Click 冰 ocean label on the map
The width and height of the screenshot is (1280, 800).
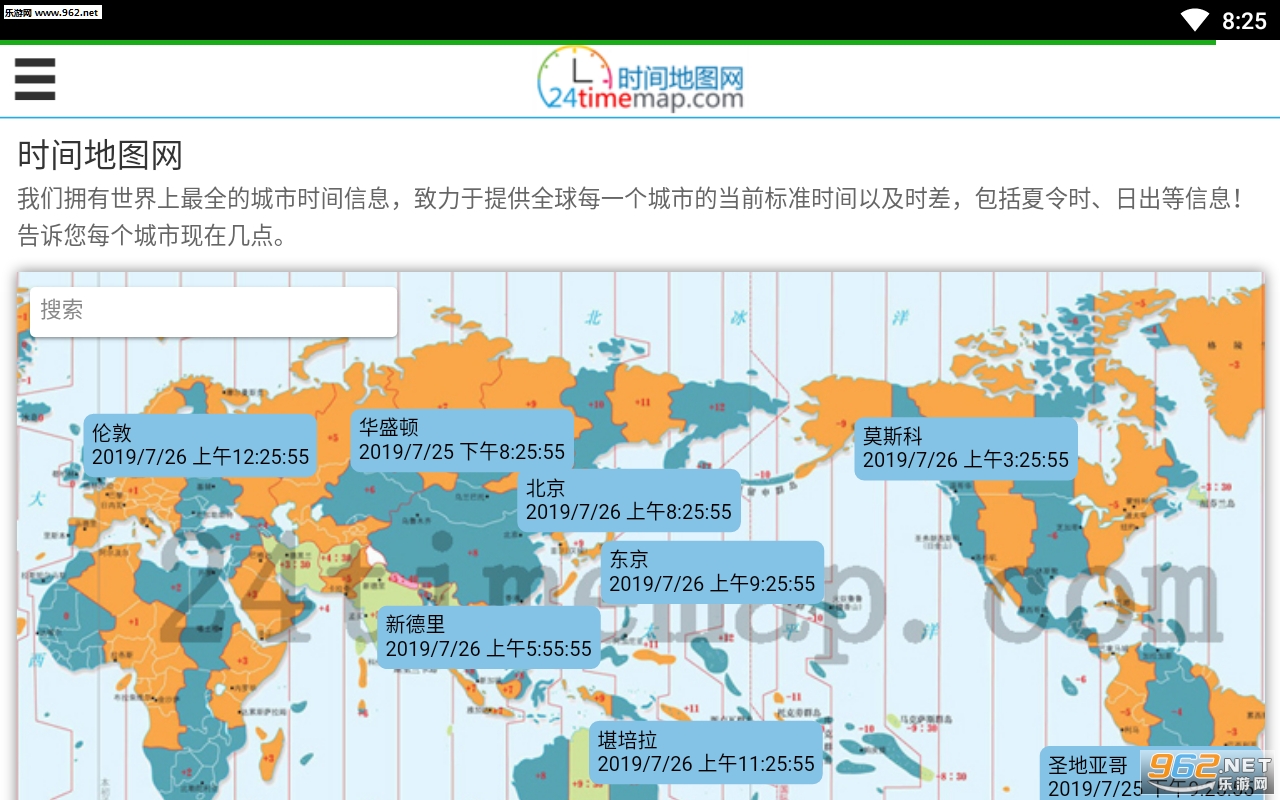[x=739, y=318]
